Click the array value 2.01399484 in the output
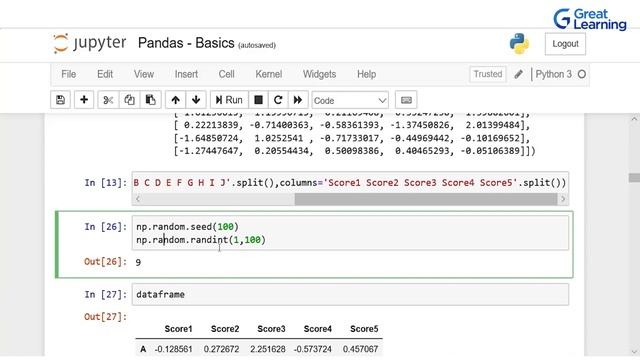The width and height of the screenshot is (640, 360). tap(492, 125)
